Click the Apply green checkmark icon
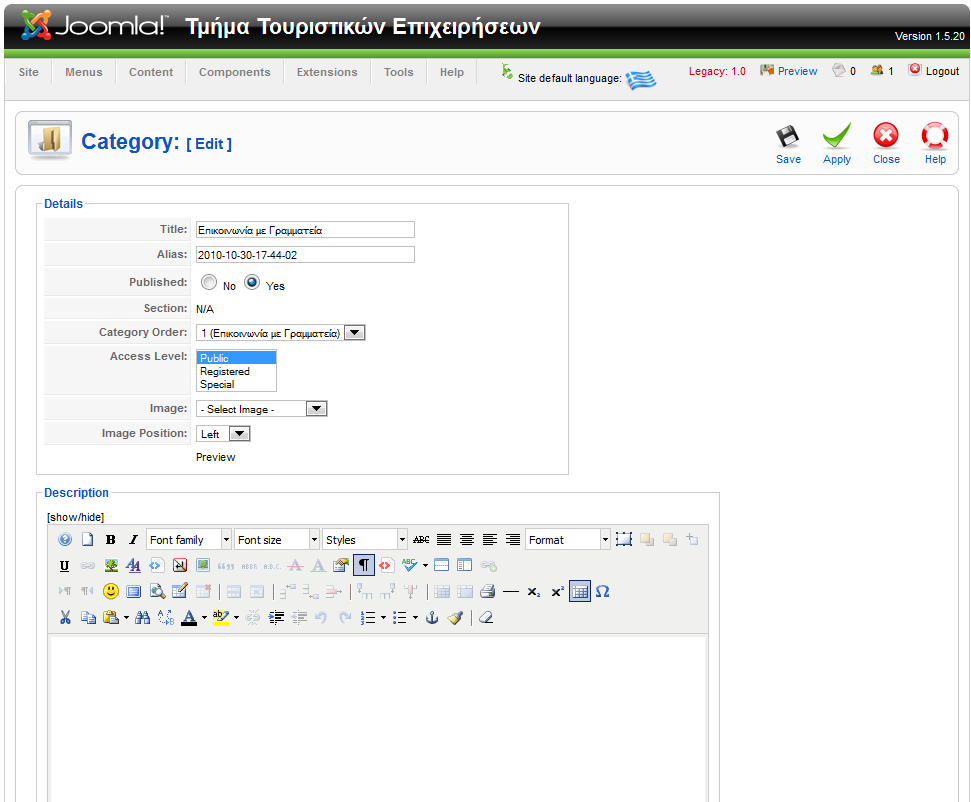Viewport: 971px width, 802px height. pyautogui.click(x=837, y=136)
